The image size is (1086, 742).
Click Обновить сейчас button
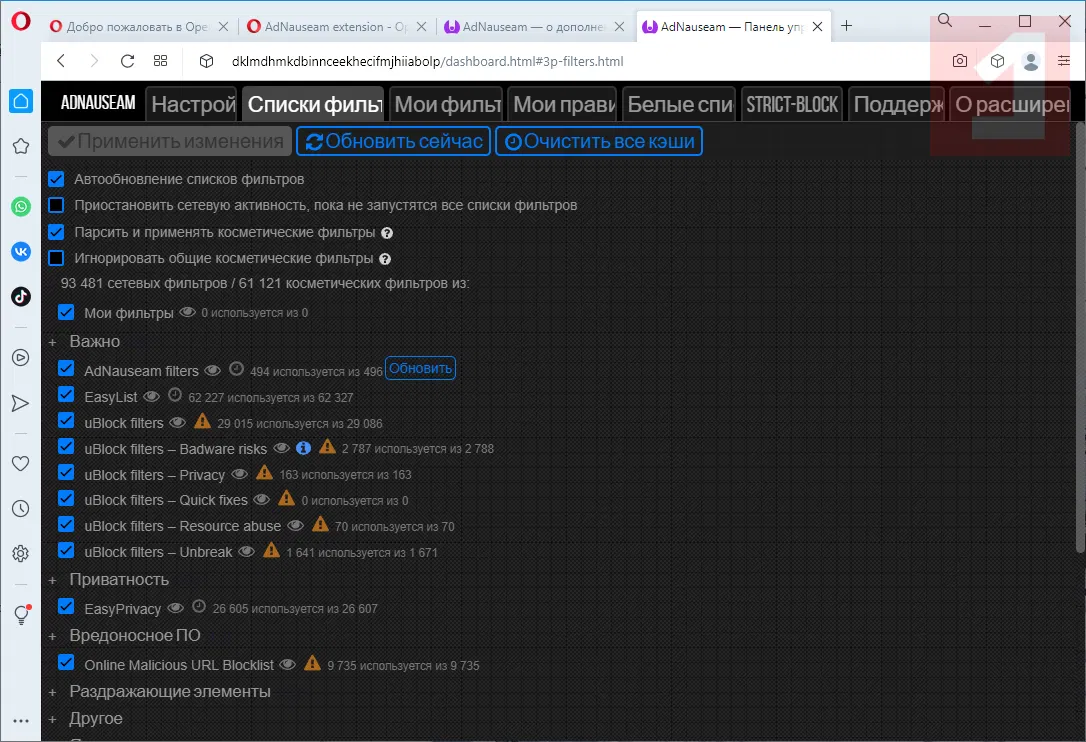pyautogui.click(x=394, y=141)
